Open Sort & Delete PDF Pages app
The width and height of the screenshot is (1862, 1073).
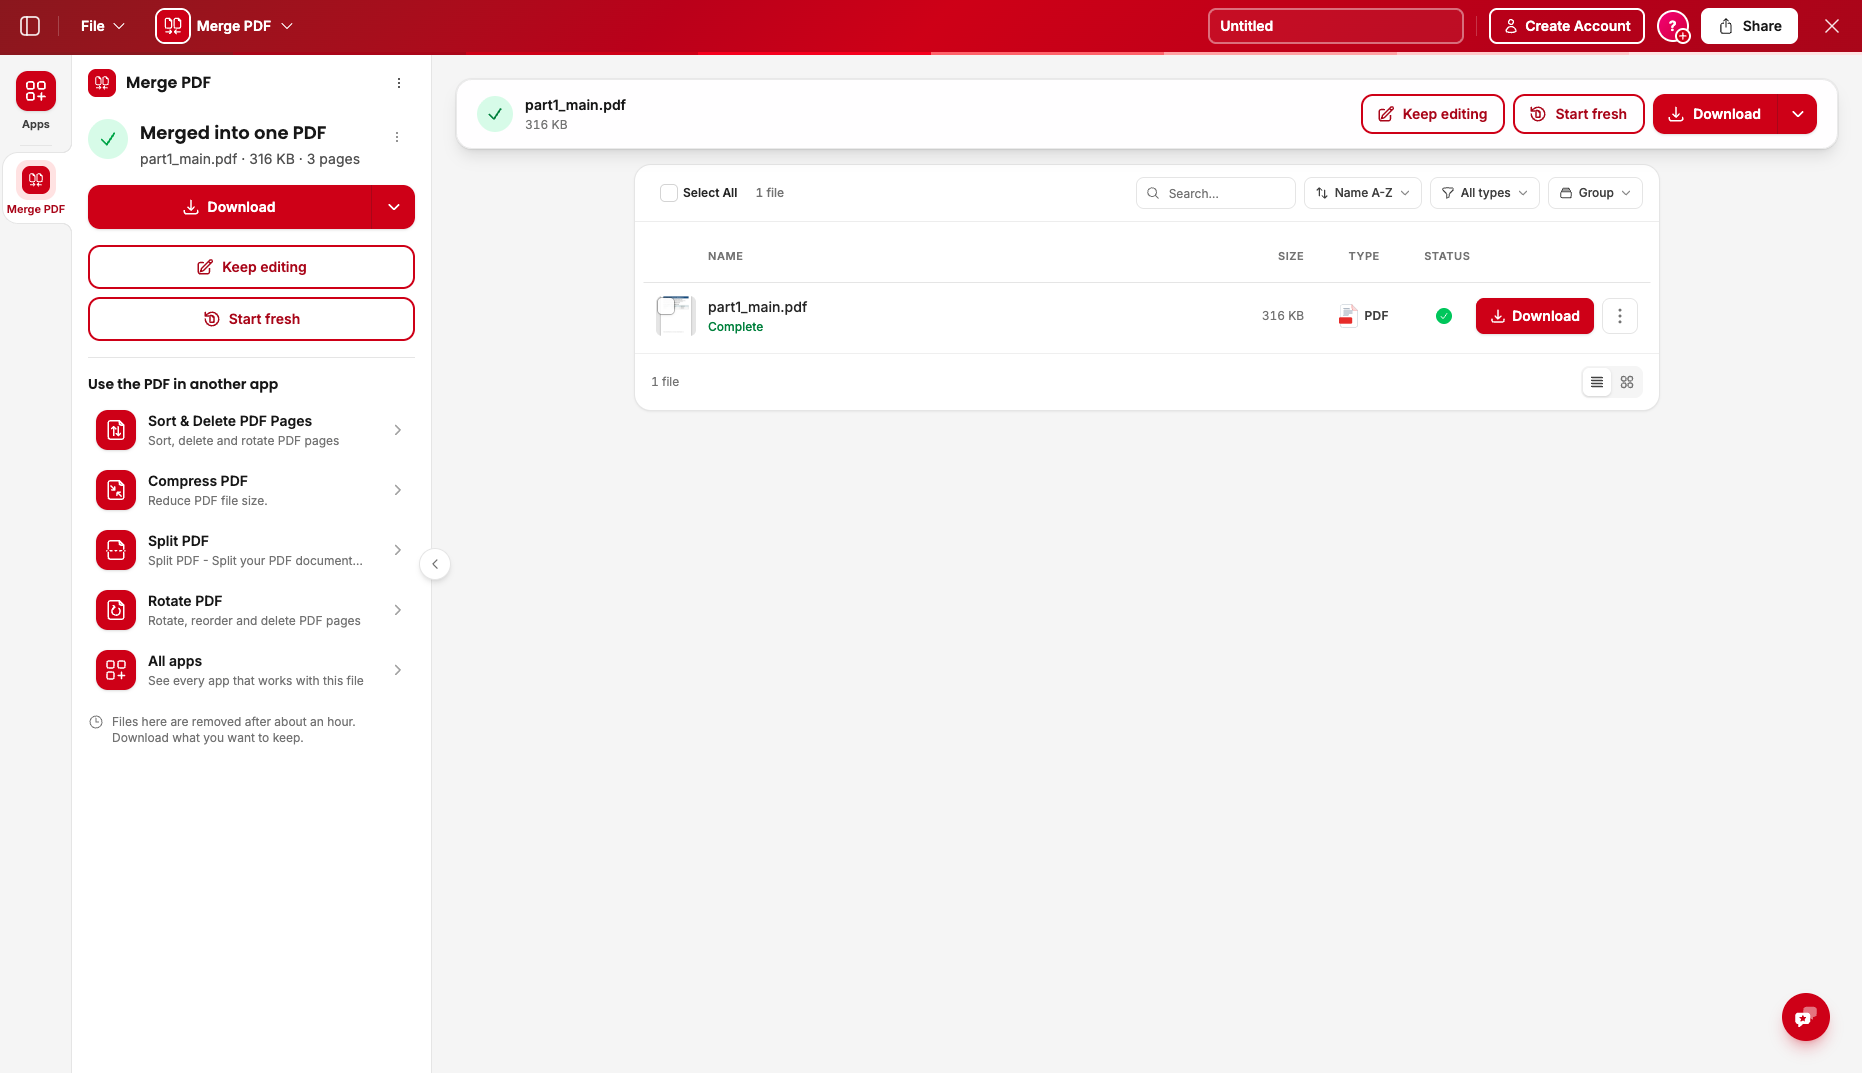click(x=251, y=430)
